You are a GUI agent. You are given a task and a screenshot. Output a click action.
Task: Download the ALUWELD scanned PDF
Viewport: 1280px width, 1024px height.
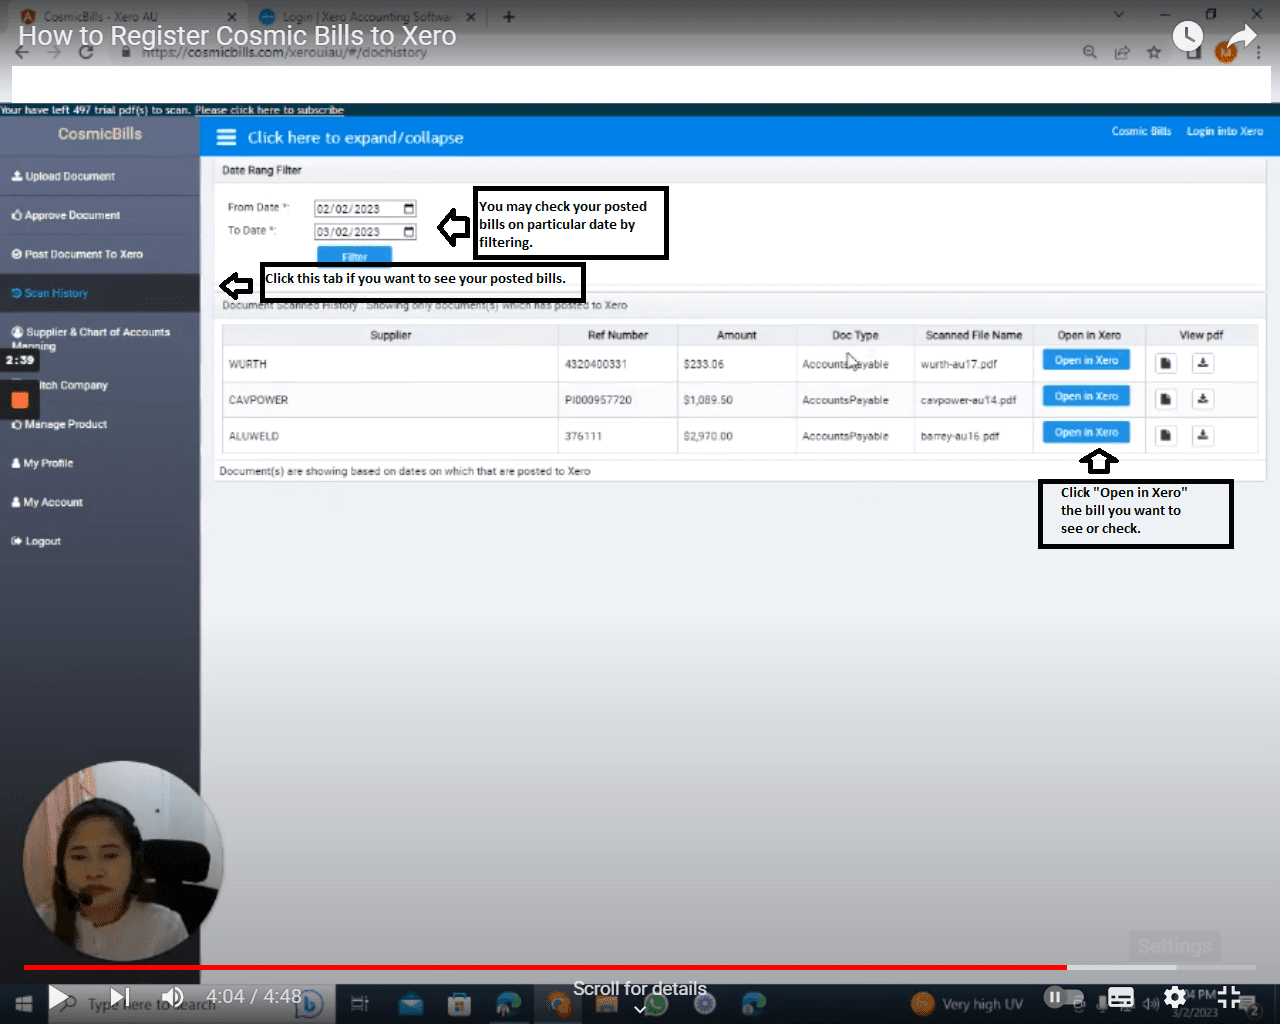pos(1203,436)
